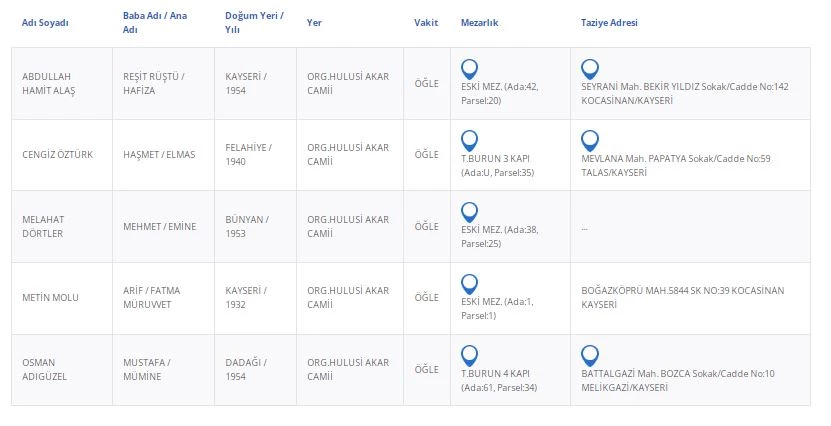Select the name CENGİZ ÖZTÜRK
The height and width of the screenshot is (426, 831).
(x=58, y=155)
